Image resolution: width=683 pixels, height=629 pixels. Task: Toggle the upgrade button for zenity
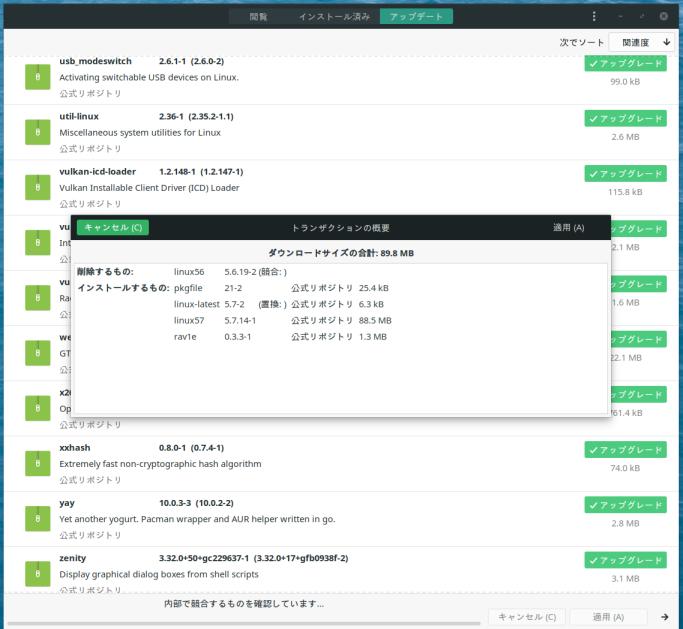click(625, 560)
